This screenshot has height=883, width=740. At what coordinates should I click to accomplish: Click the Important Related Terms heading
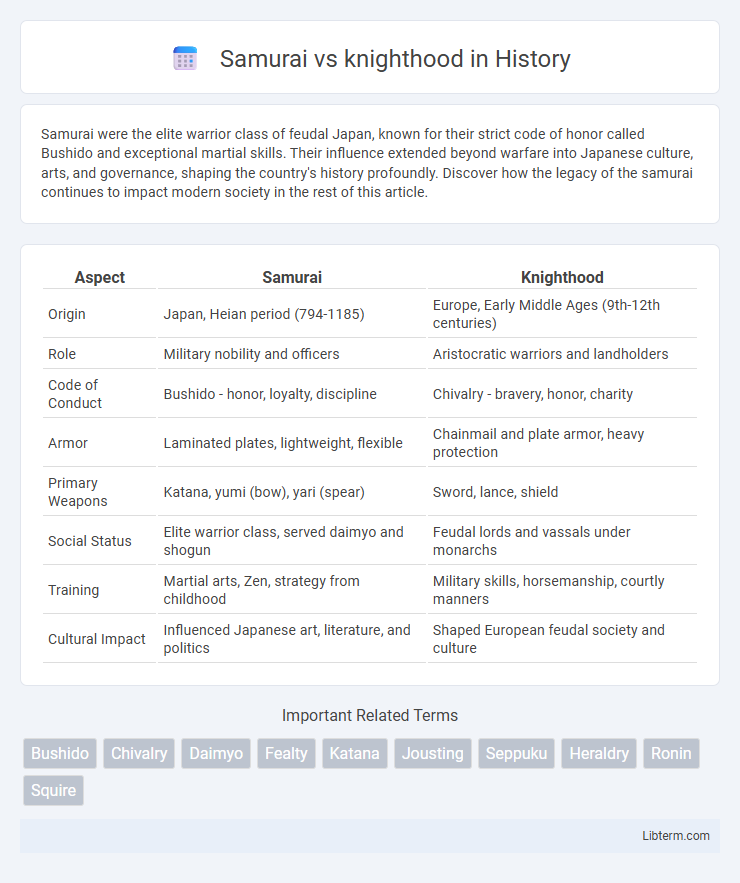[x=370, y=715]
